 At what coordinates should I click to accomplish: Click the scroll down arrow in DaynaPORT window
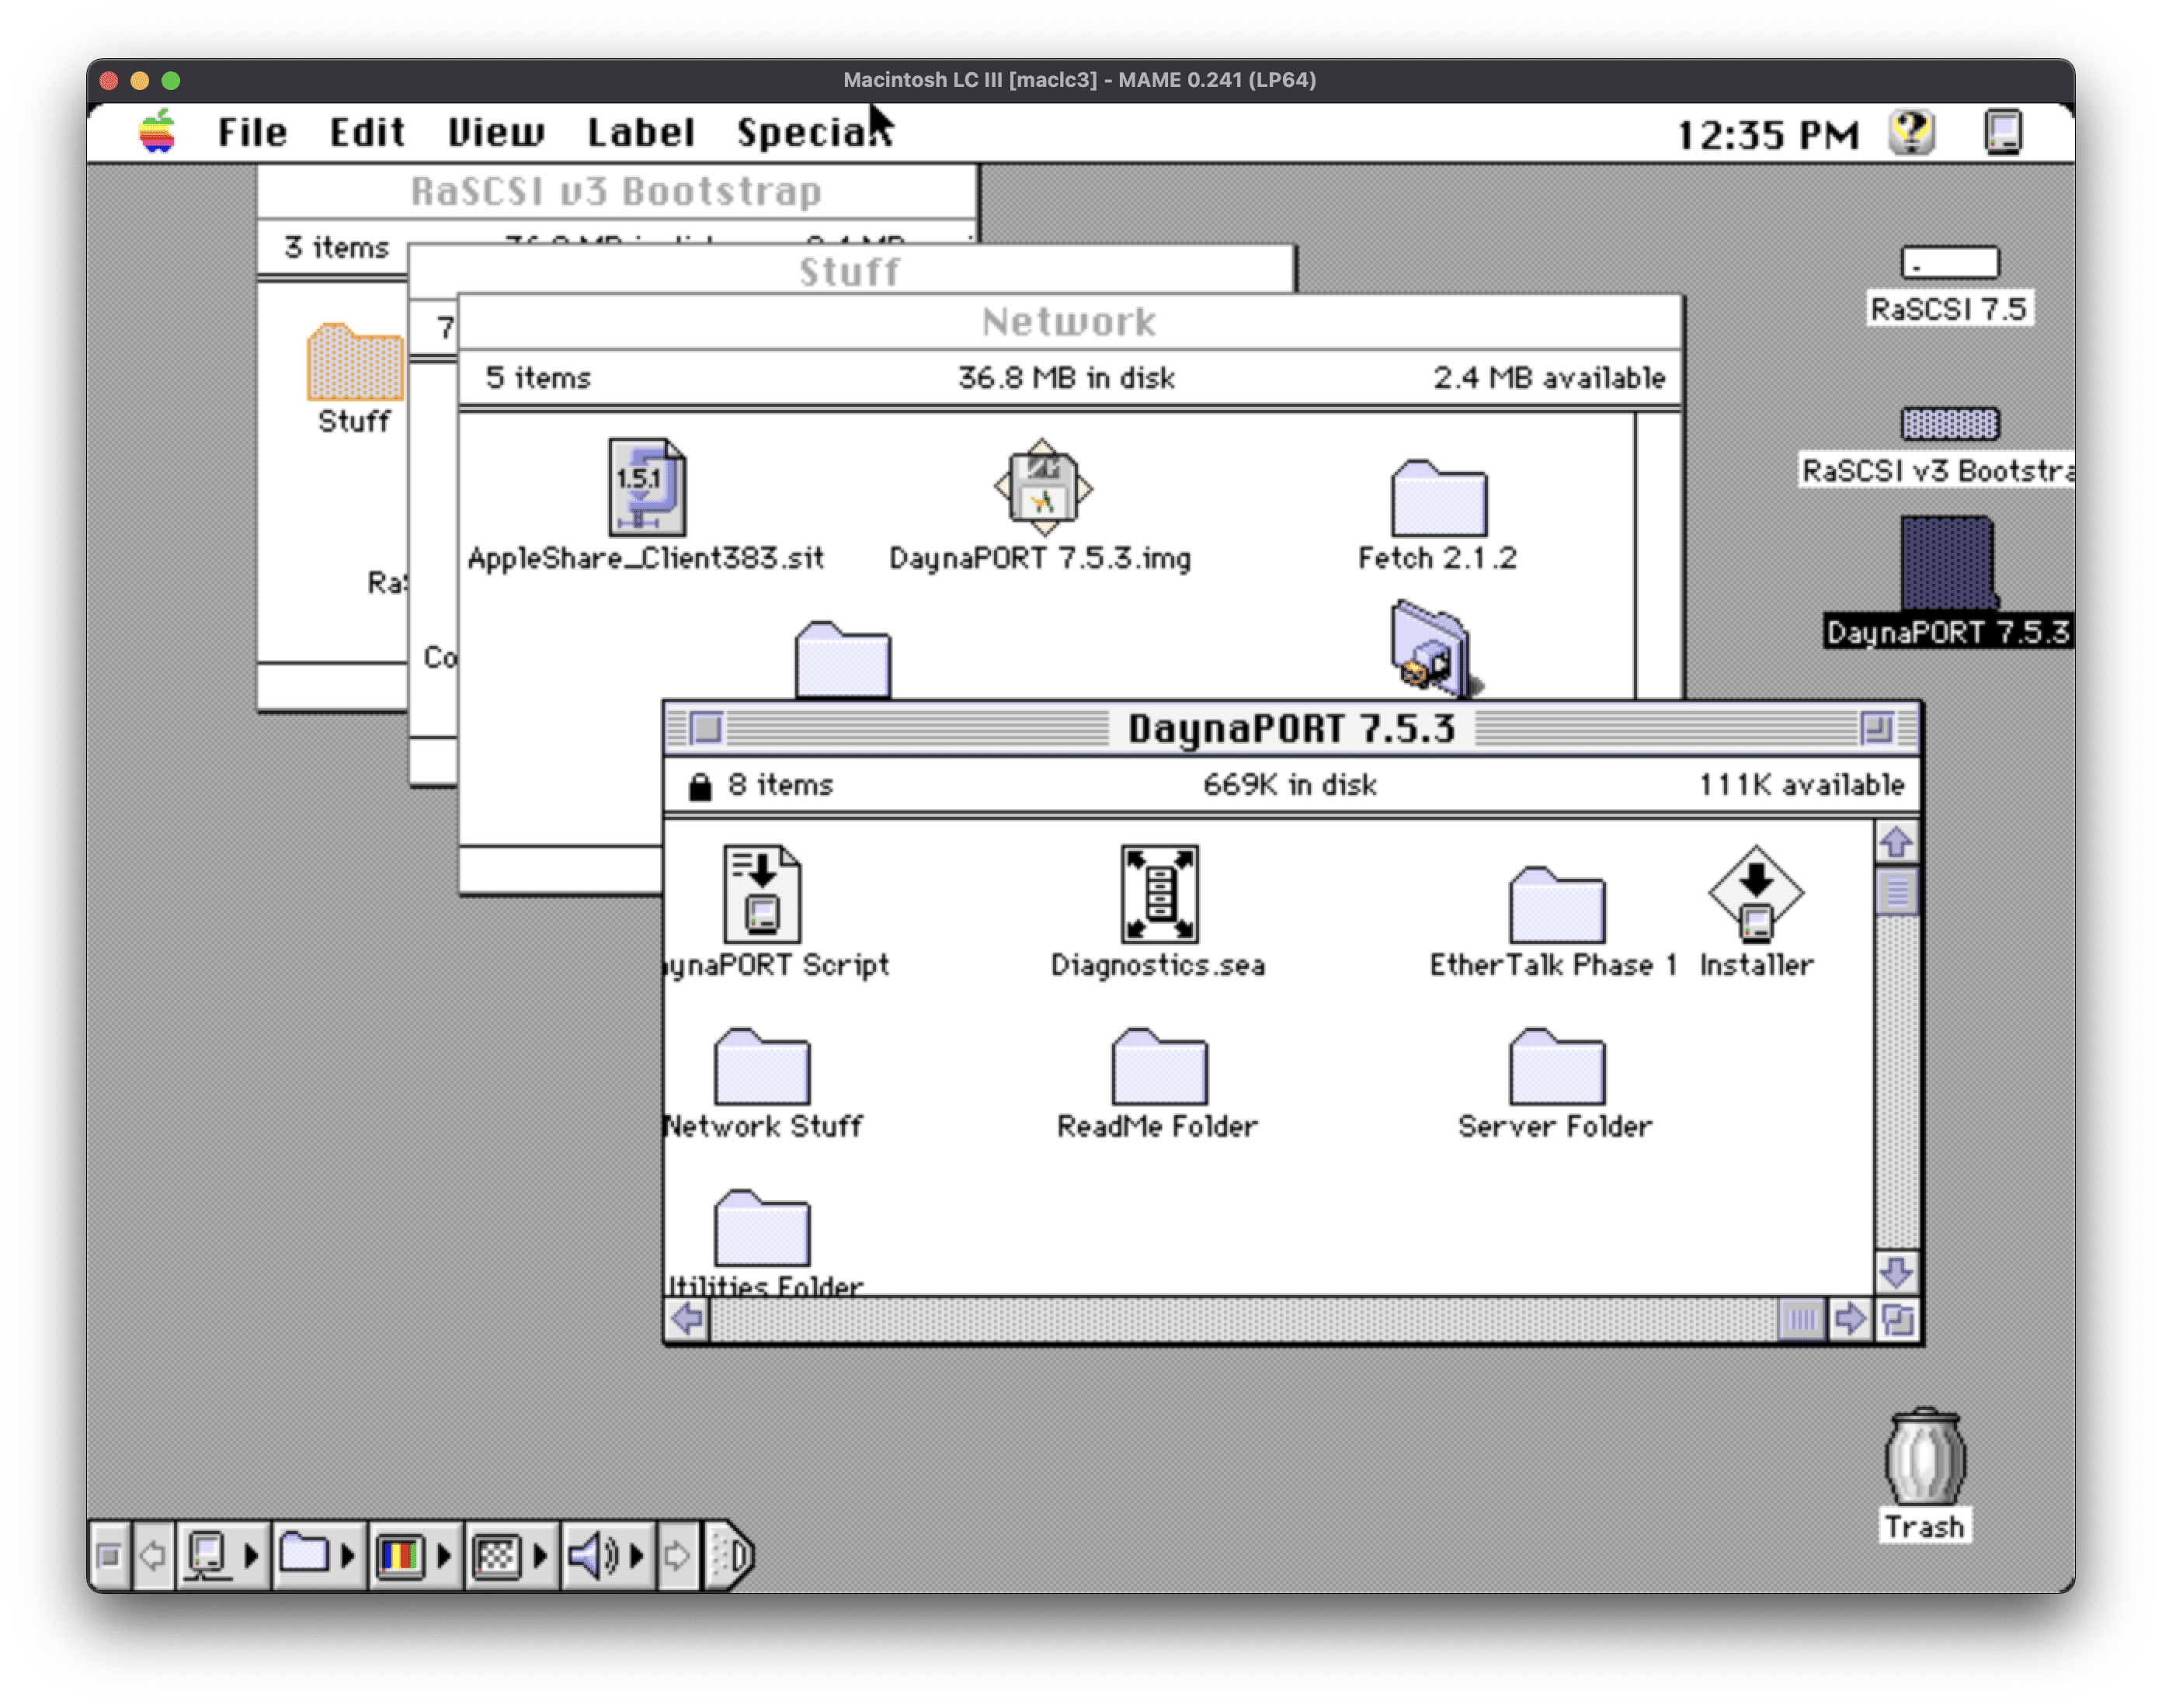pos(1896,1273)
